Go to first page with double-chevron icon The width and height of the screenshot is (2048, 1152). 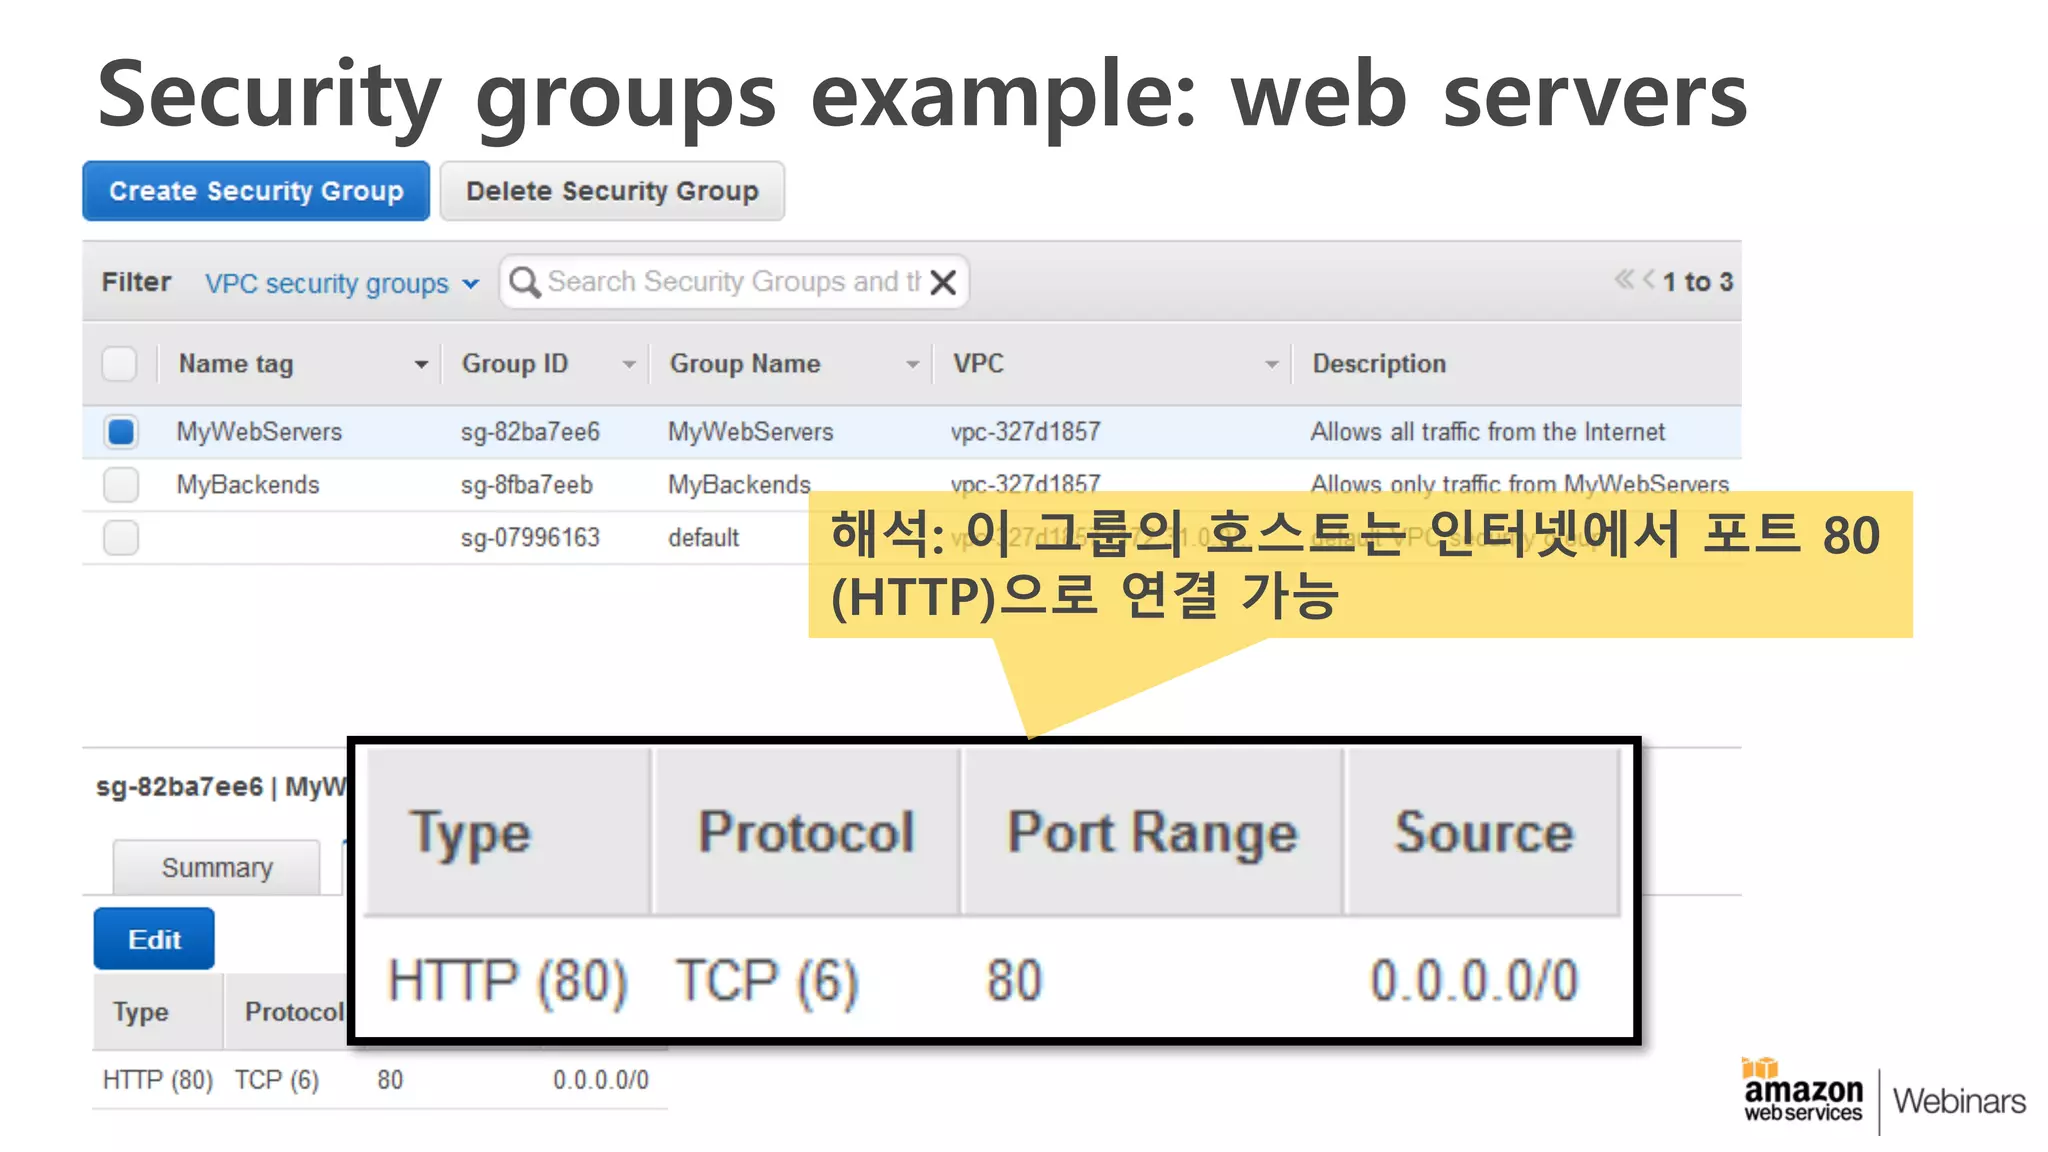pos(1624,279)
